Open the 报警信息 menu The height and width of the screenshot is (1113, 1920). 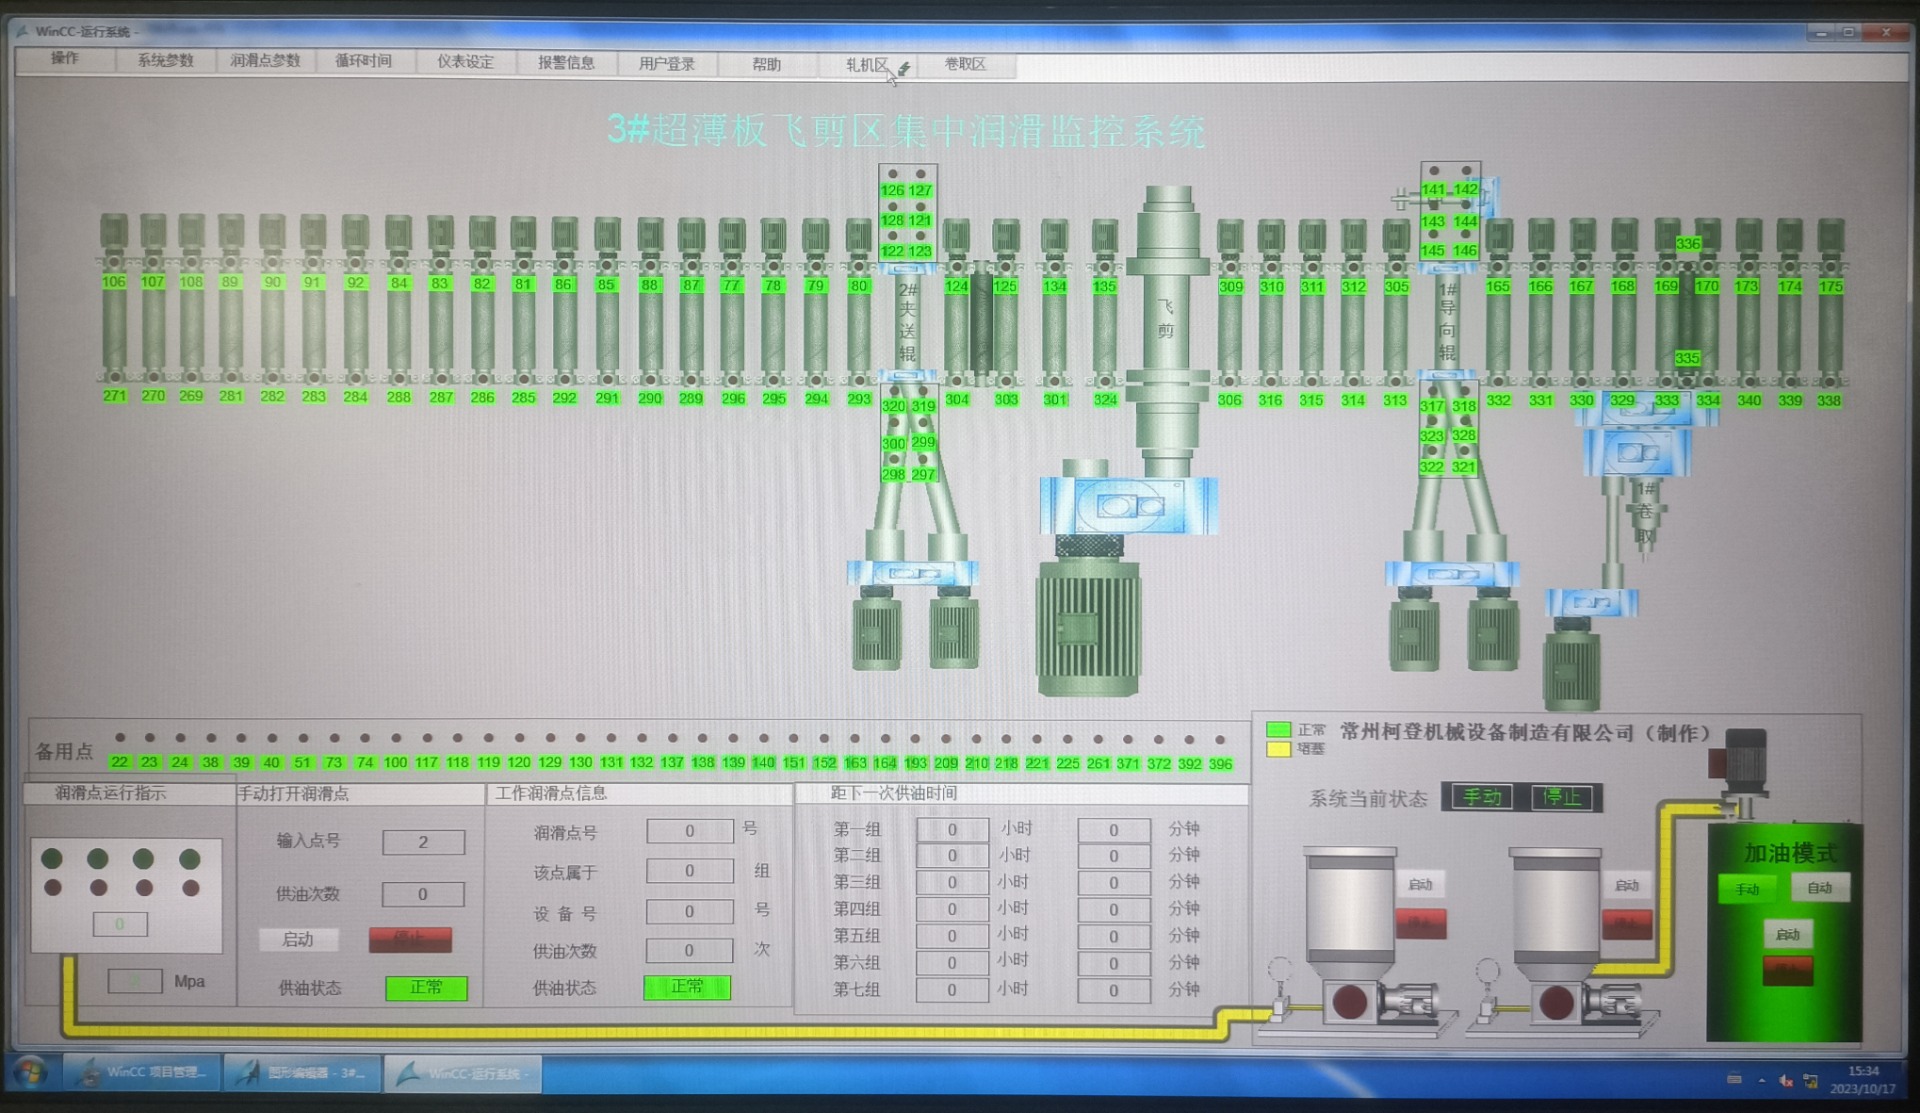(566, 63)
